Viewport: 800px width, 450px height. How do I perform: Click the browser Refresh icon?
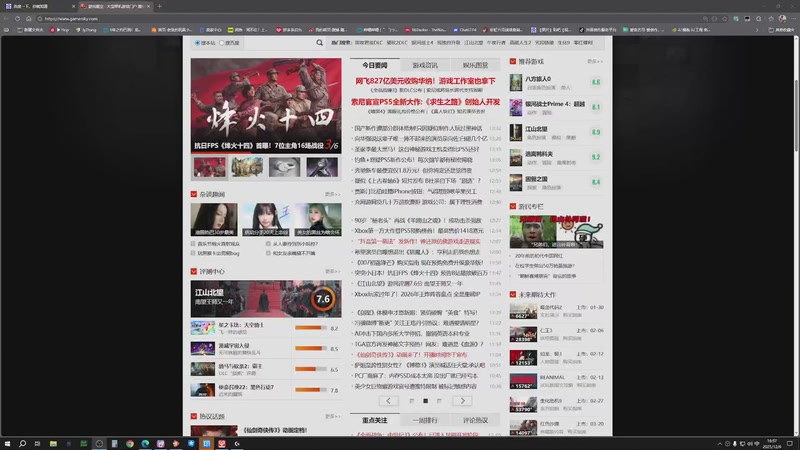point(17,18)
